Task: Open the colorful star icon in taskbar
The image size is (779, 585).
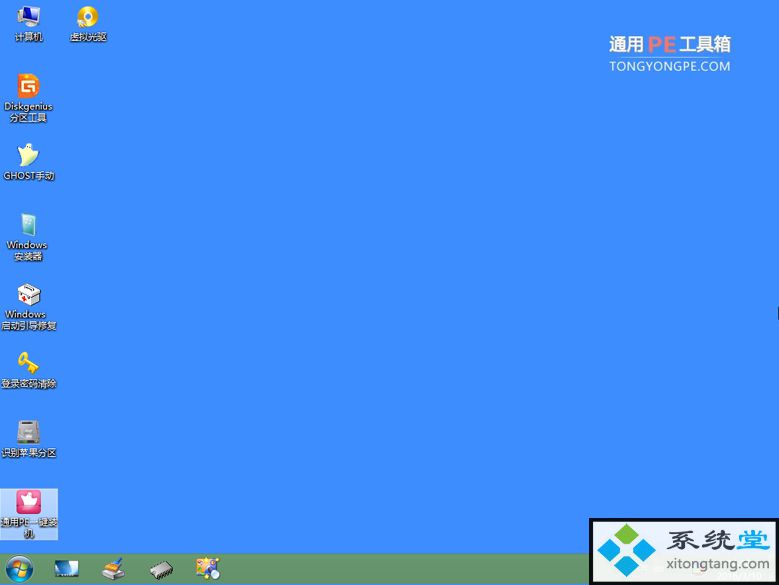Action: pyautogui.click(x=208, y=569)
